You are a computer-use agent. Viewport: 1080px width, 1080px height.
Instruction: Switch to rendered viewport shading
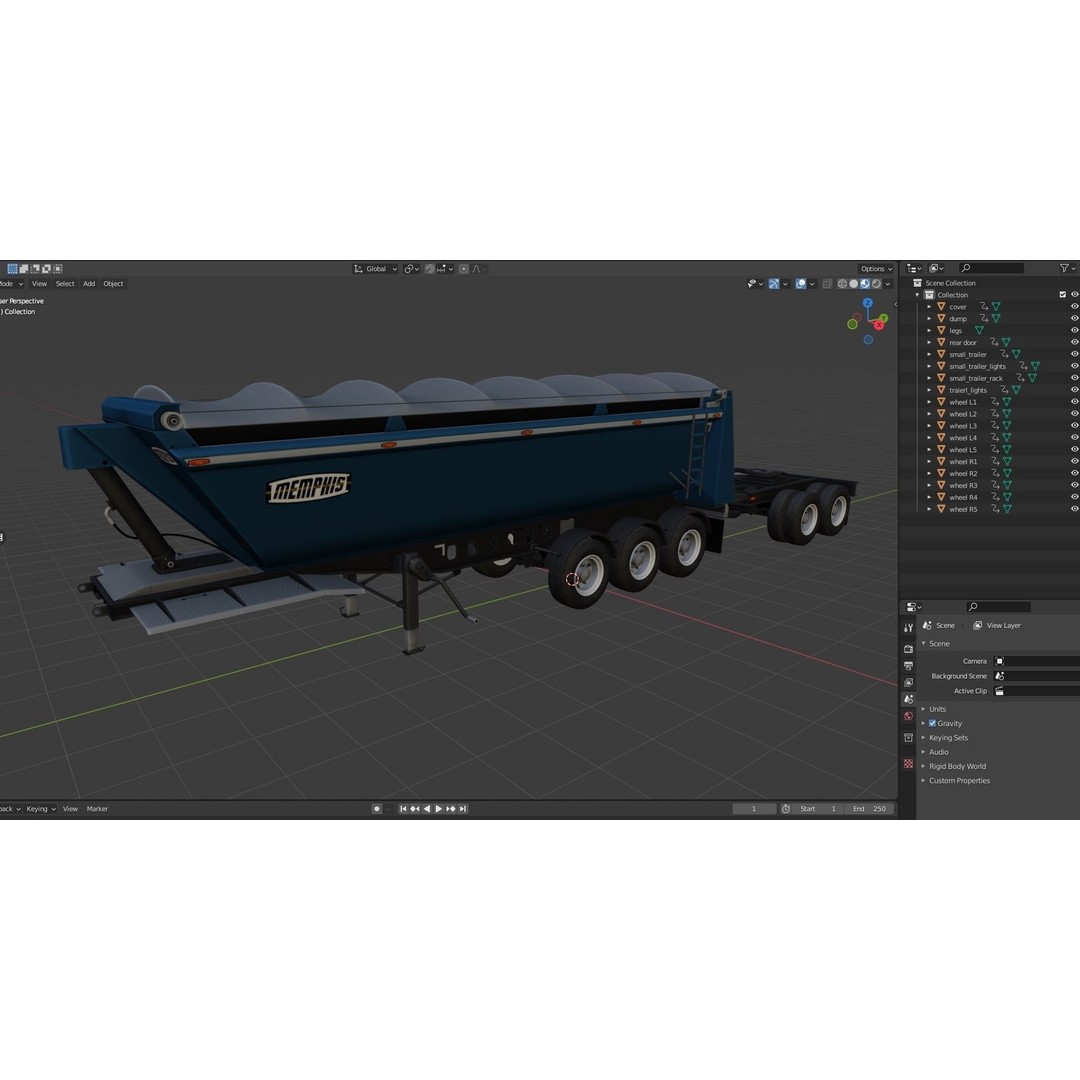click(877, 284)
